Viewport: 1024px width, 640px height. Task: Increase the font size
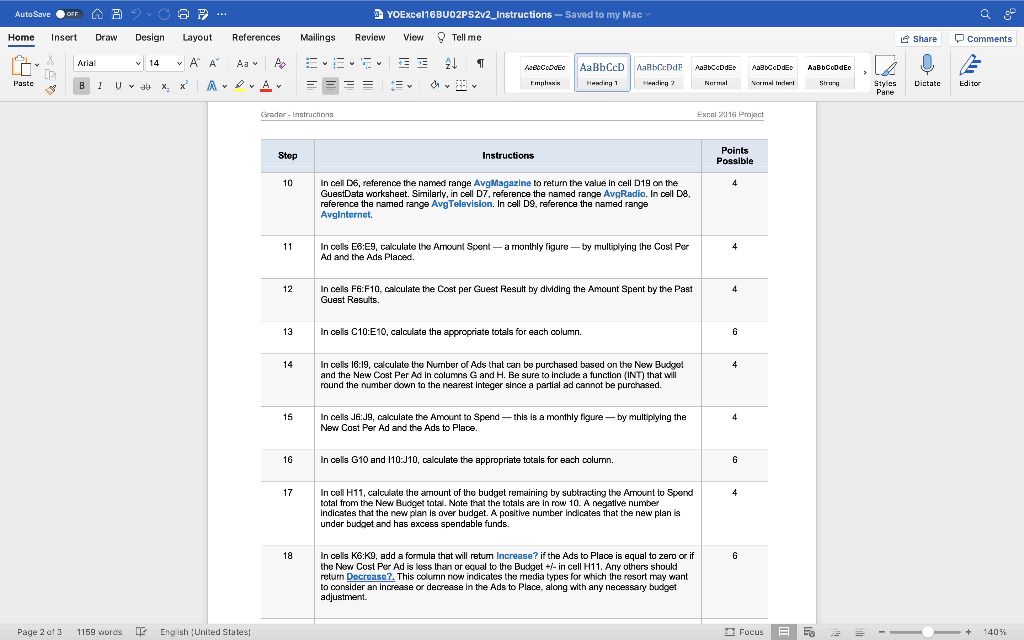point(195,63)
